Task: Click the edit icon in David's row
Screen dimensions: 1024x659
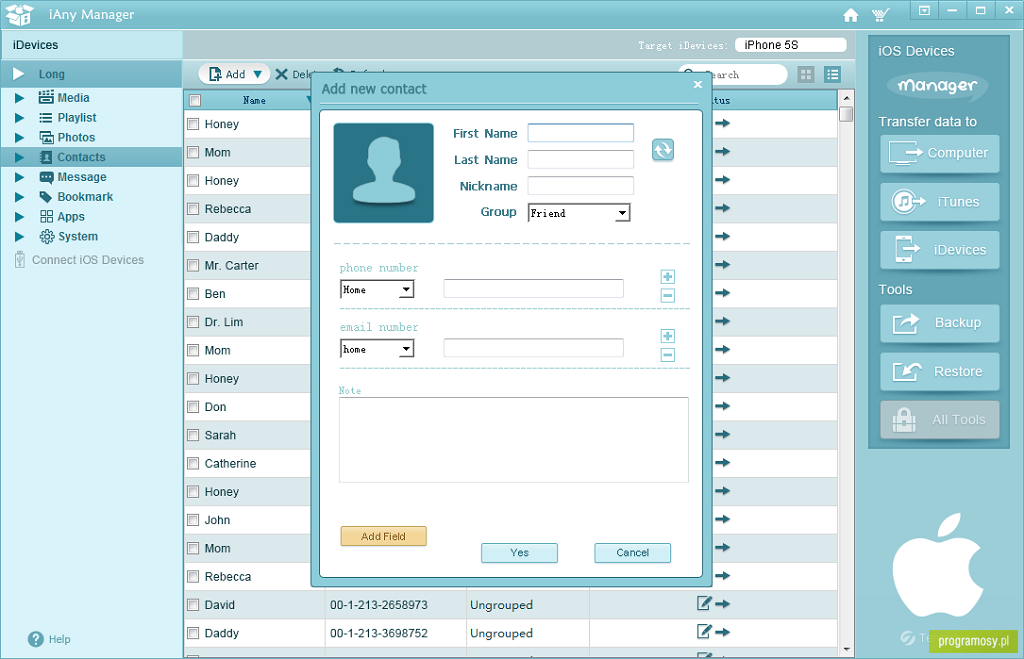Action: click(703, 603)
